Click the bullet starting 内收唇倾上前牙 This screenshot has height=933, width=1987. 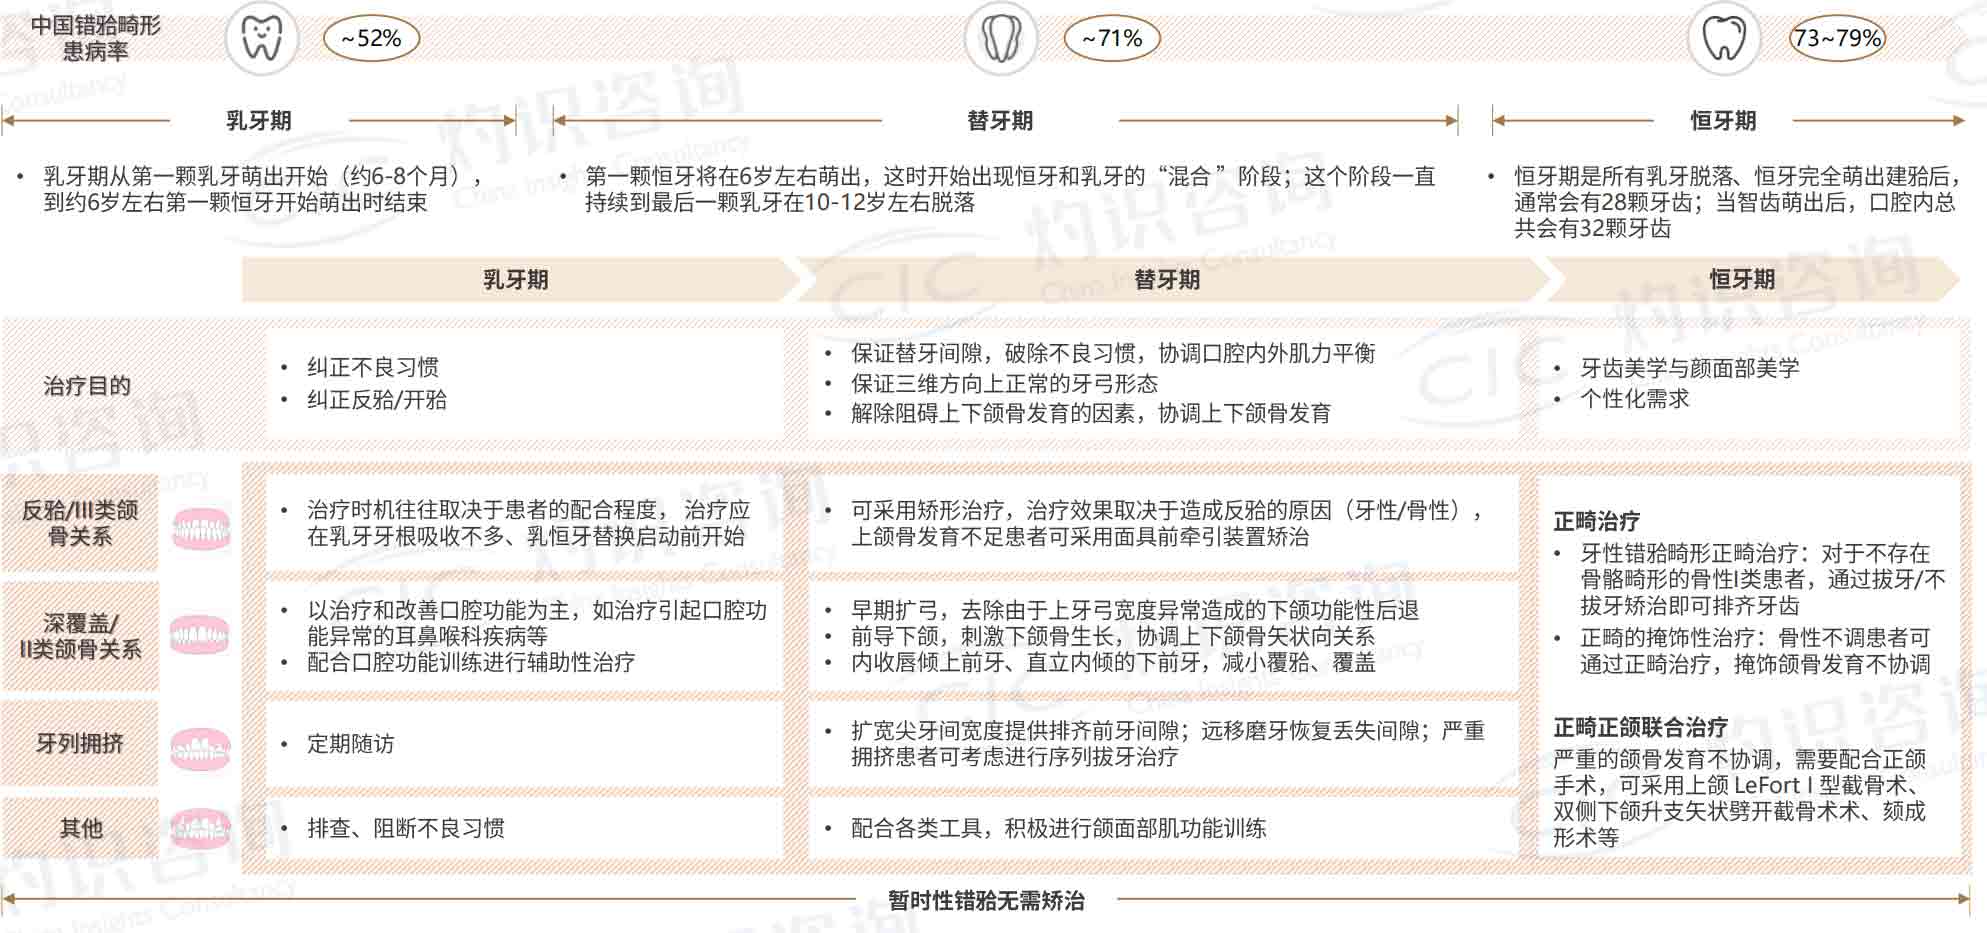1113,662
